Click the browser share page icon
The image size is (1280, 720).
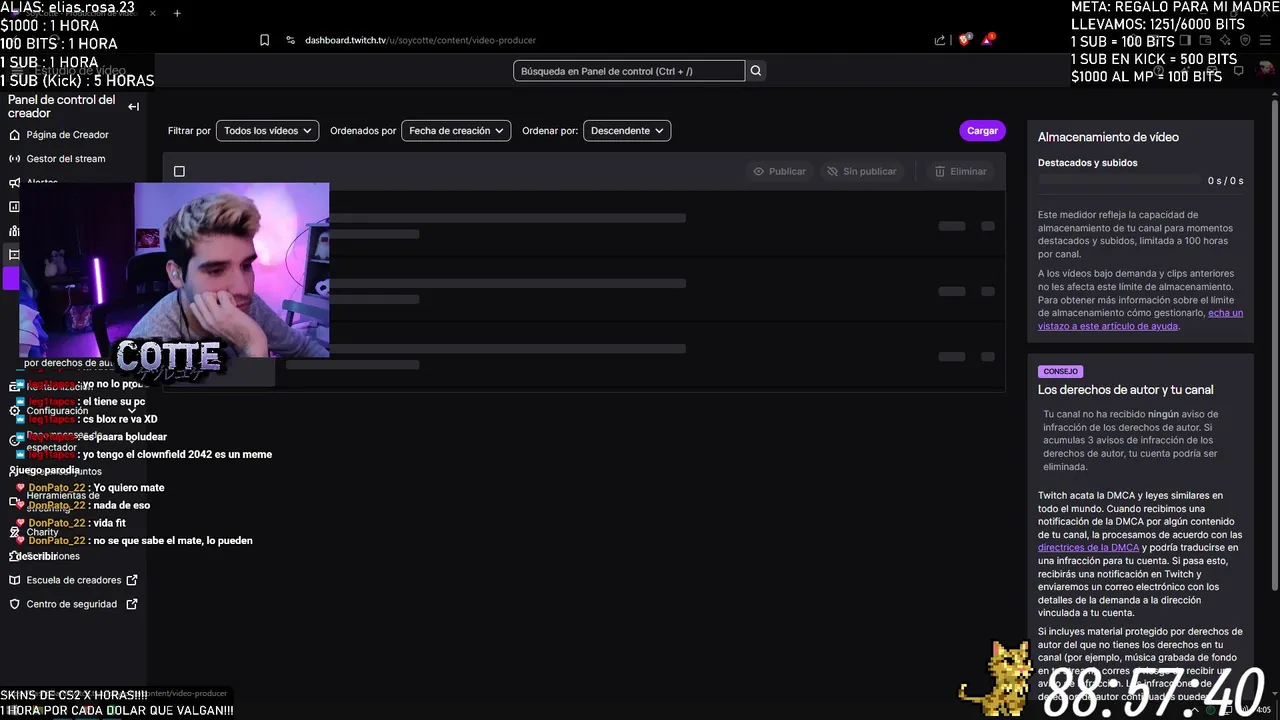pyautogui.click(x=940, y=40)
